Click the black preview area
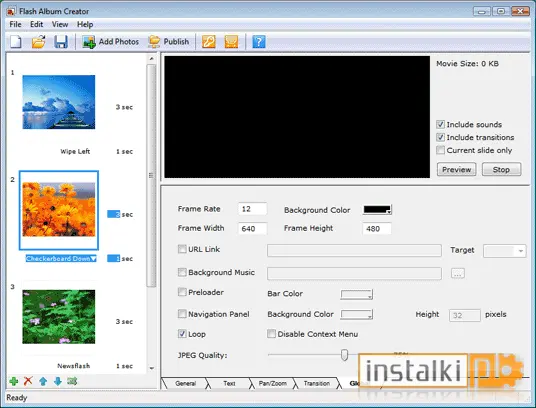Viewport: 536px width, 408px height. [x=297, y=117]
